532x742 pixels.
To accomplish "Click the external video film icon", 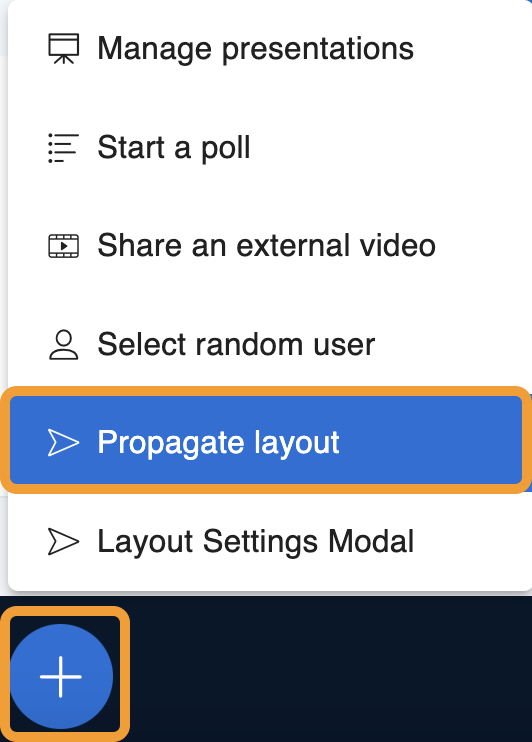I will pyautogui.click(x=64, y=246).
